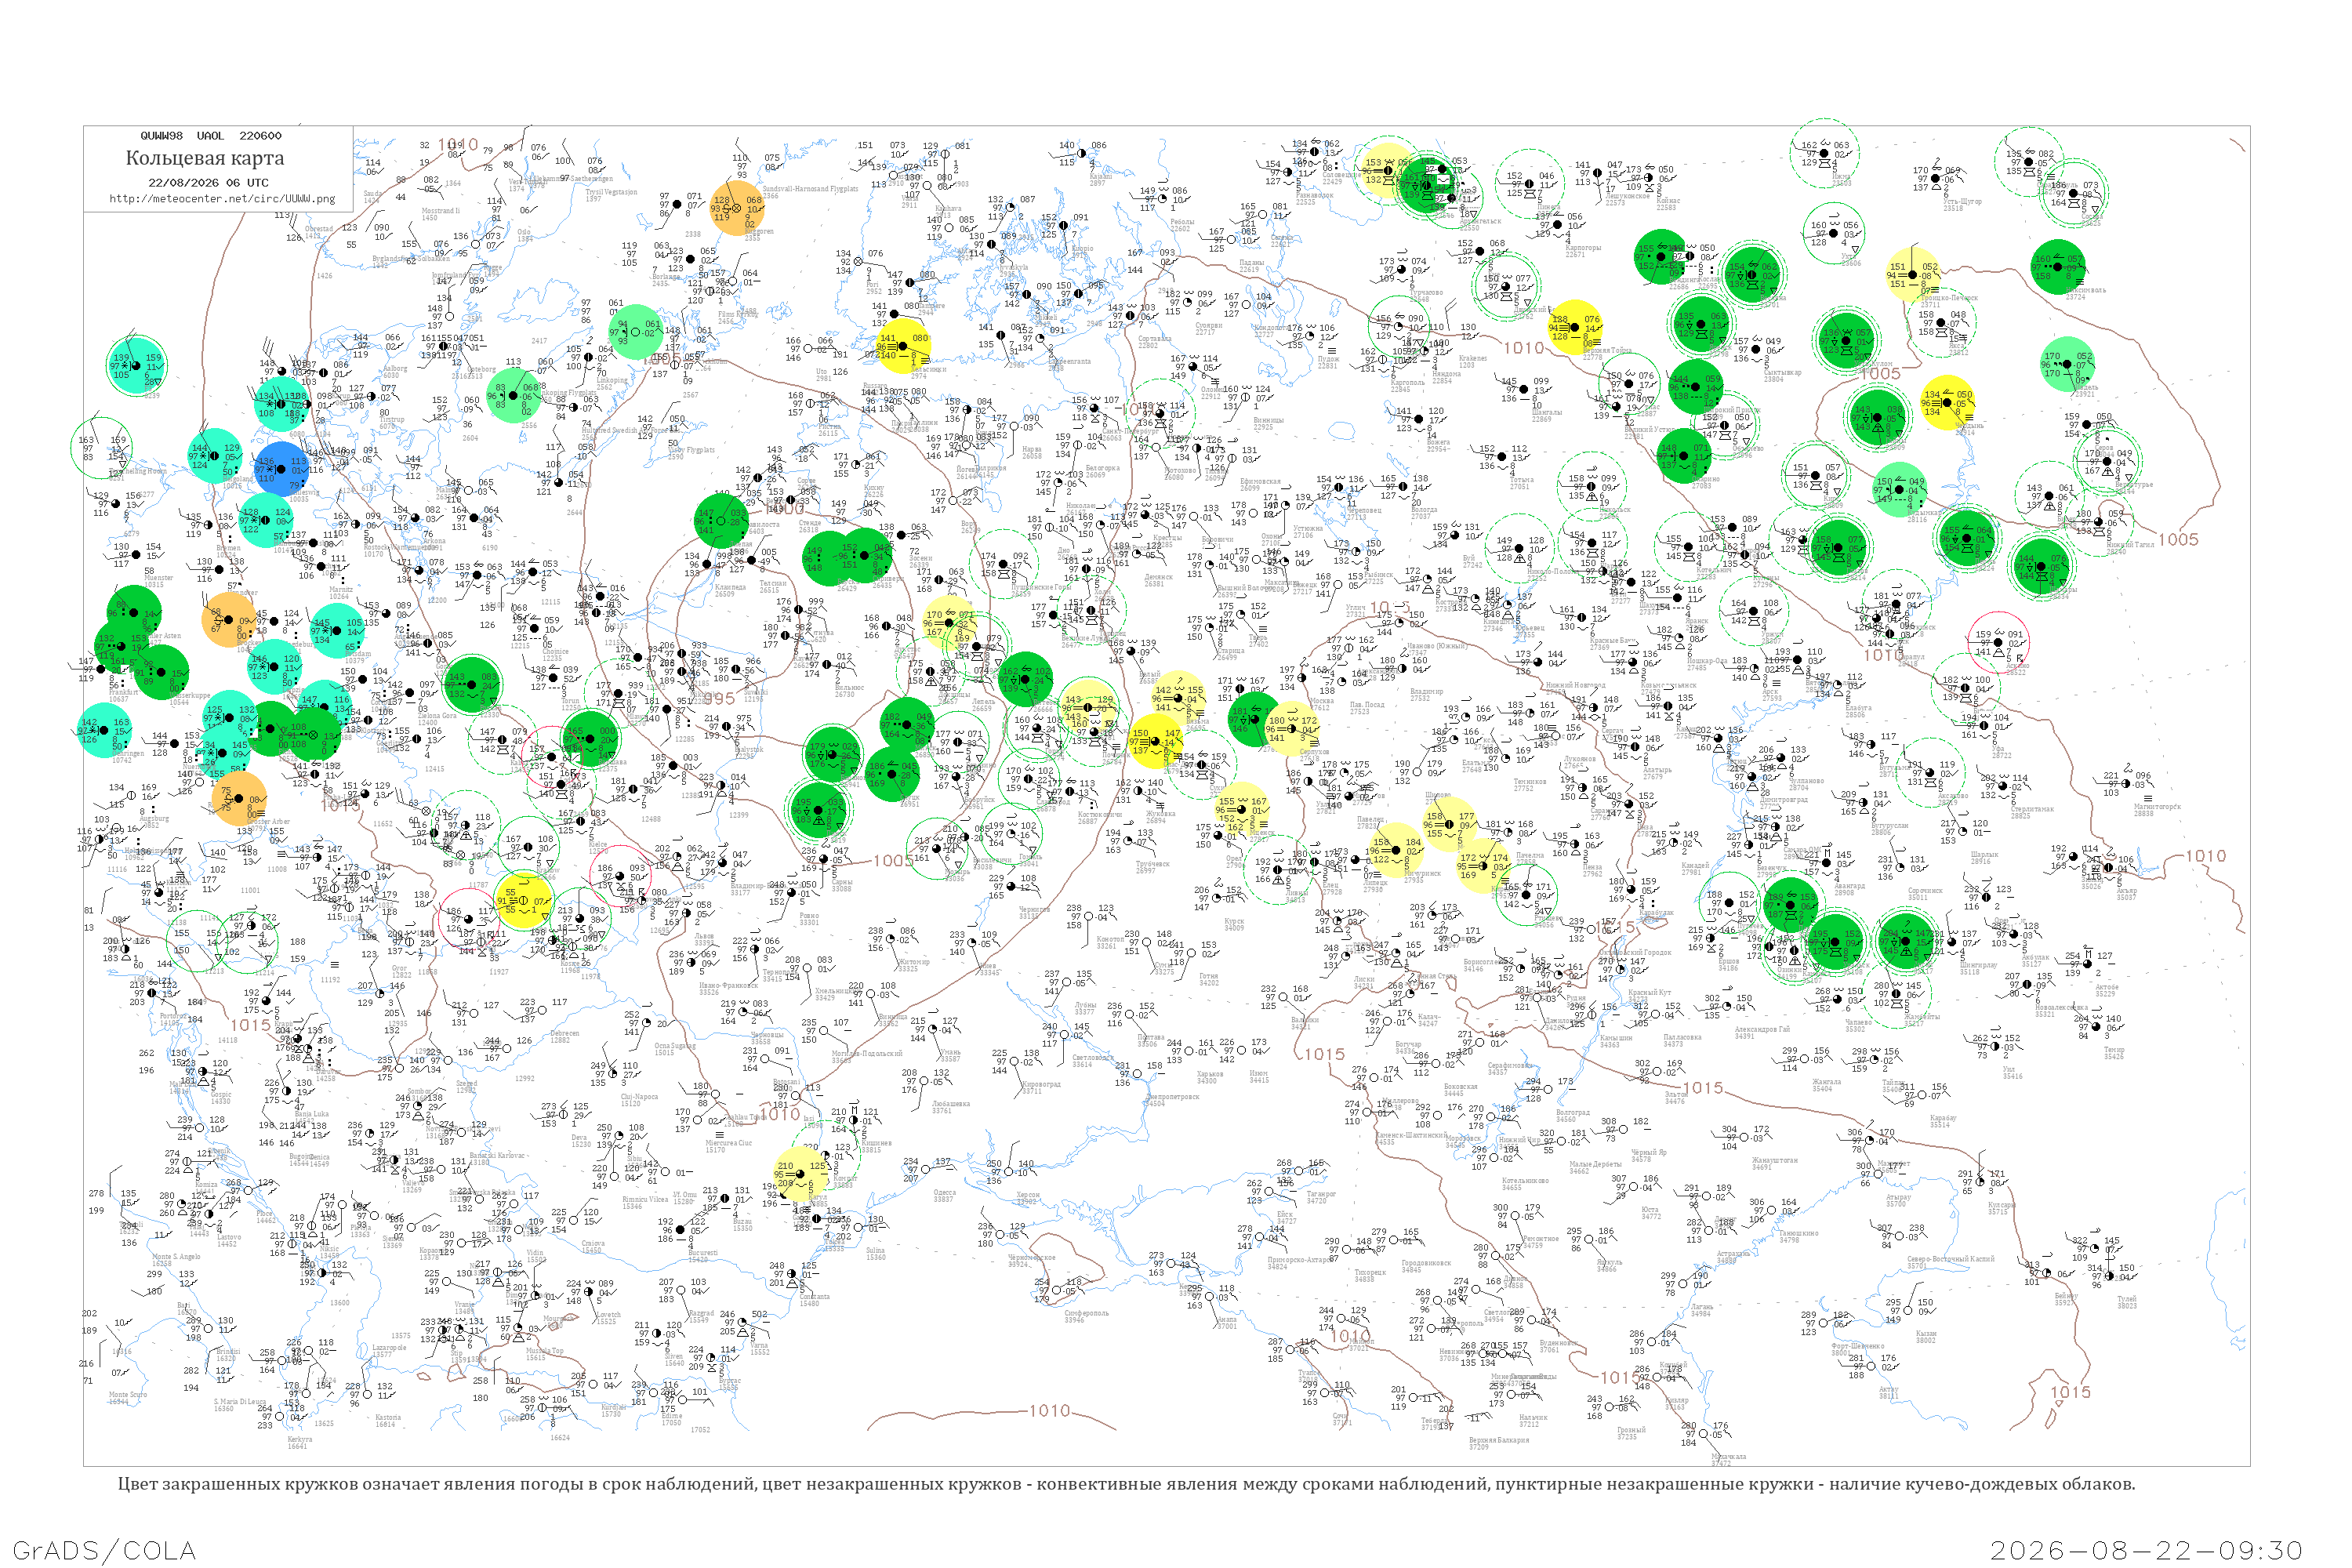
Task: Click the Пудож station name
Action: pyautogui.click(x=1328, y=359)
